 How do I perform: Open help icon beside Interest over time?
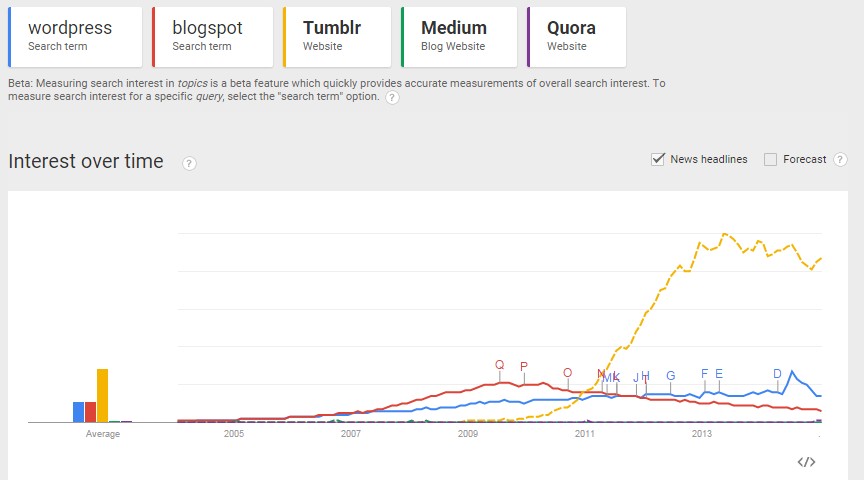[x=189, y=163]
